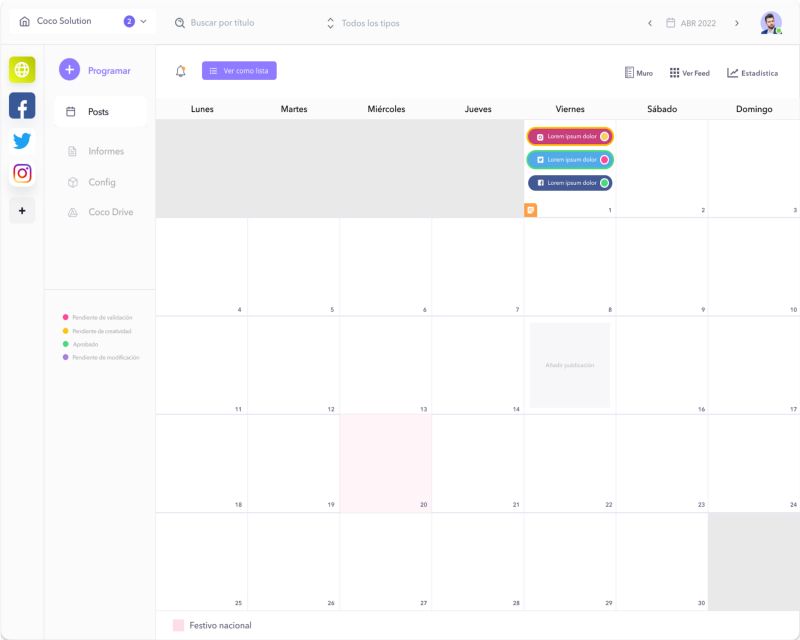Click the 'Ver como lista' button
Viewport: 800px width, 640px height.
coord(239,71)
